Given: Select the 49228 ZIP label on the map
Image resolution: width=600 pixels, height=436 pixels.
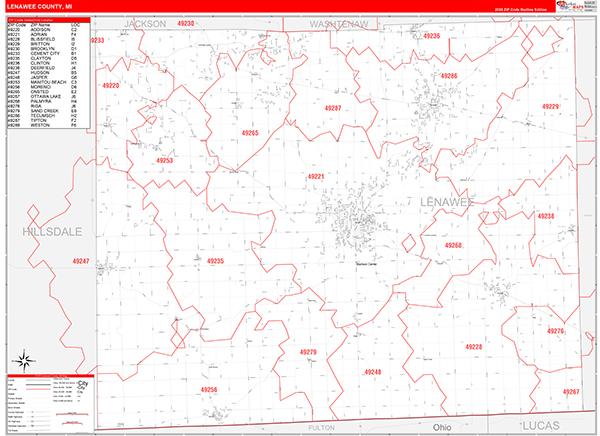Looking at the screenshot, I should pyautogui.click(x=473, y=347).
